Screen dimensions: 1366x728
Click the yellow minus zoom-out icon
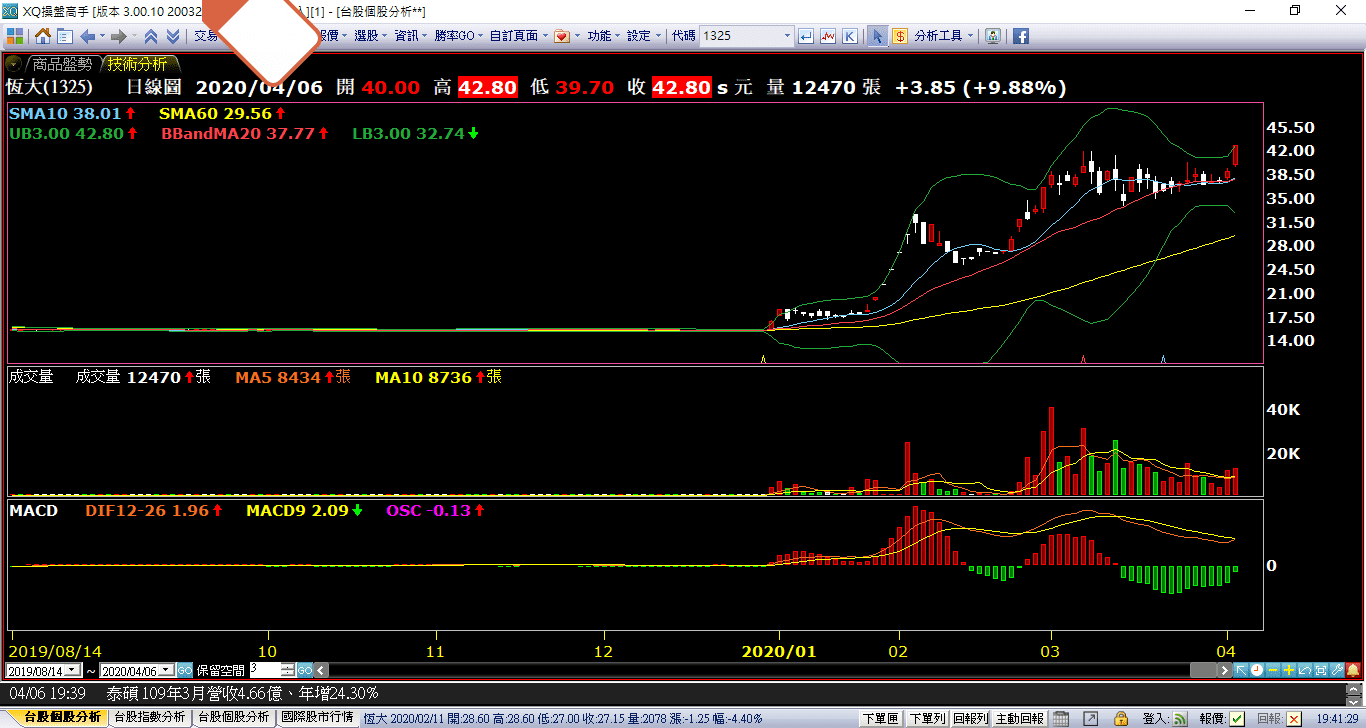[x=1273, y=670]
